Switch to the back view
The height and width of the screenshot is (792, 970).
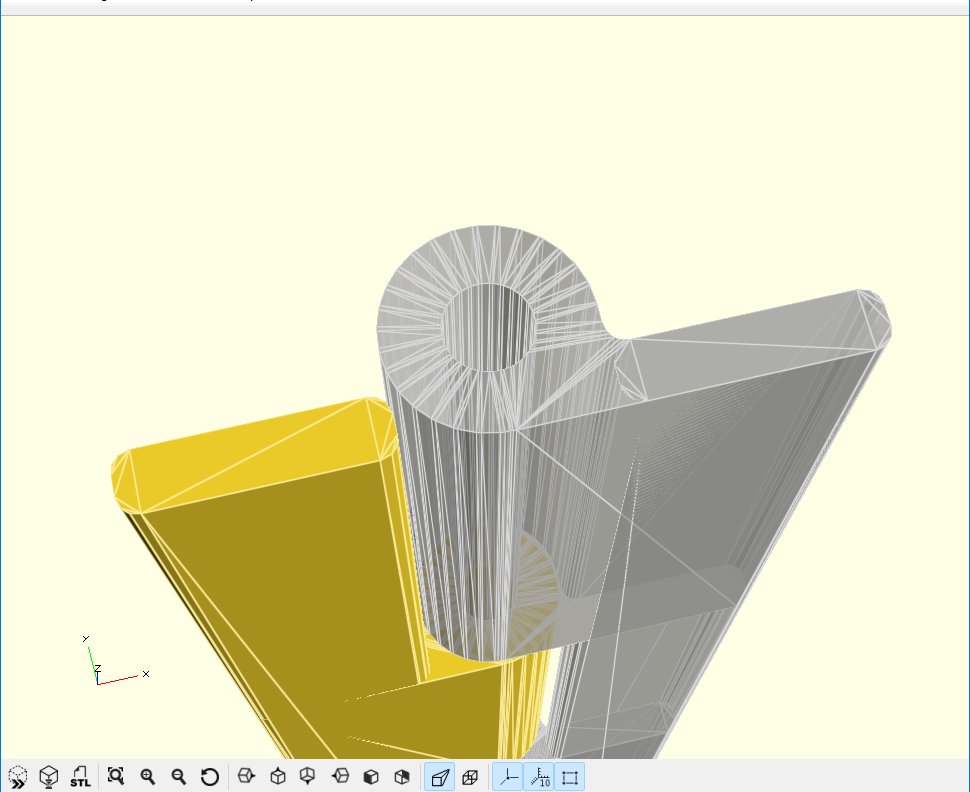click(x=403, y=776)
